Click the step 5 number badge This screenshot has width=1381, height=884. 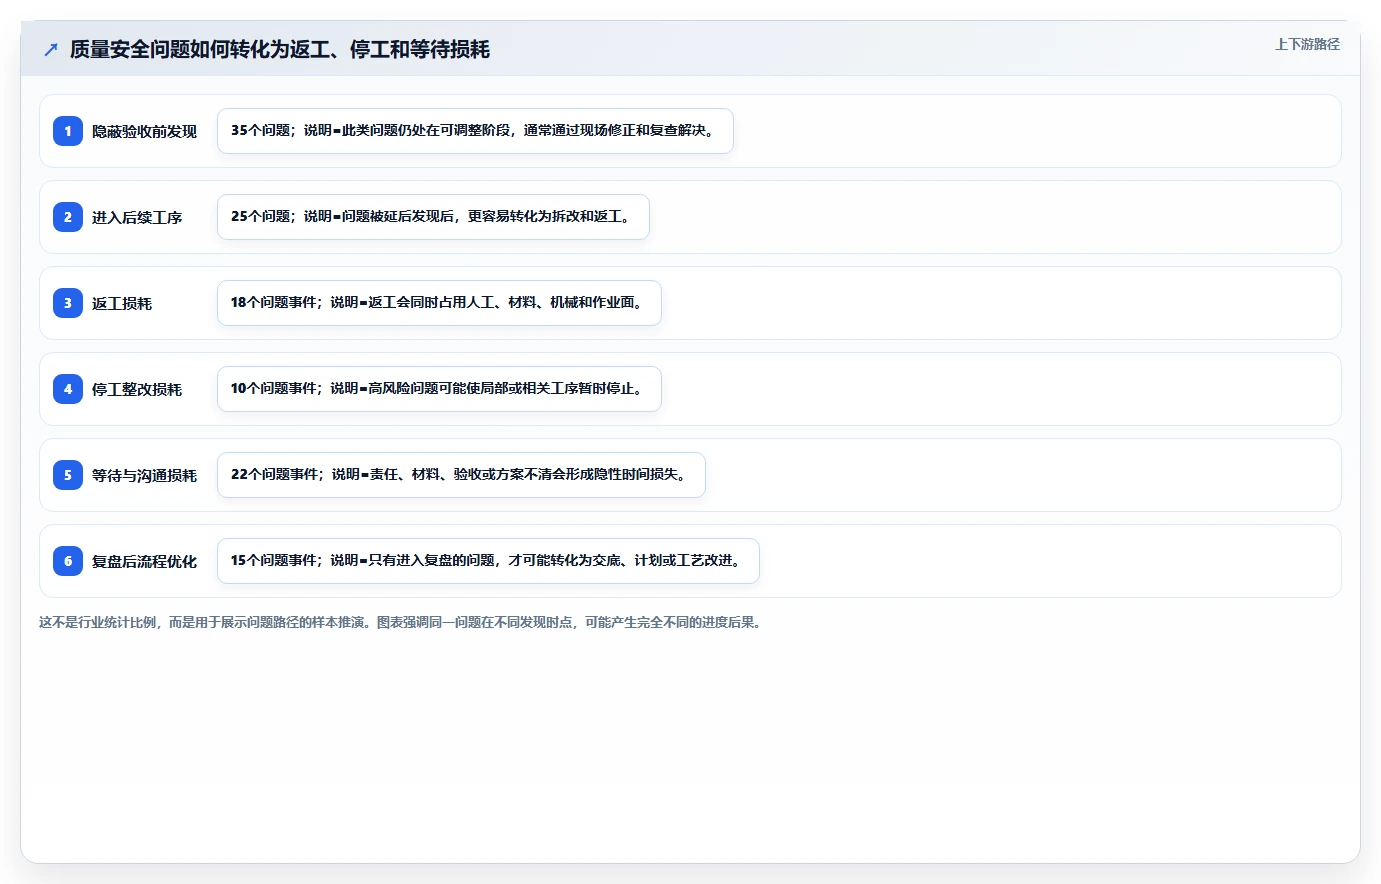pyautogui.click(x=68, y=475)
